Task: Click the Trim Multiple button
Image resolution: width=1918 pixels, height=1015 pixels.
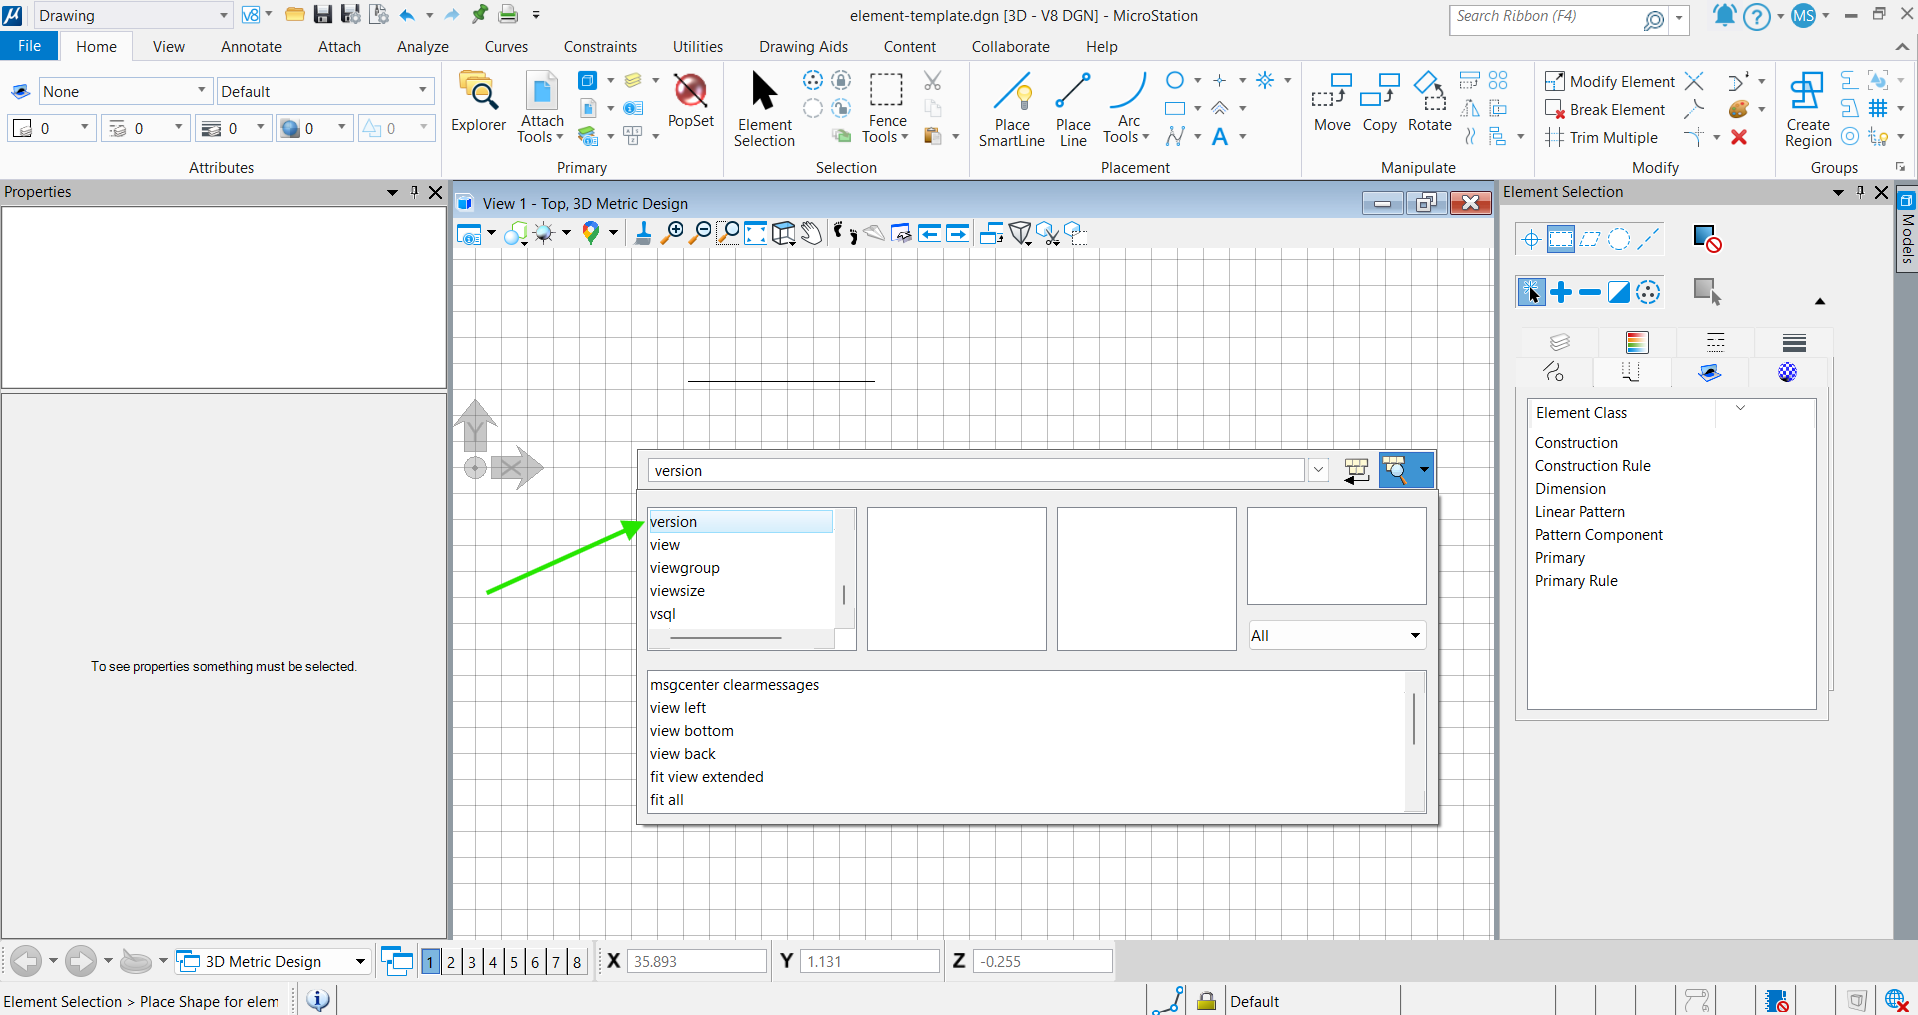Action: point(1602,138)
